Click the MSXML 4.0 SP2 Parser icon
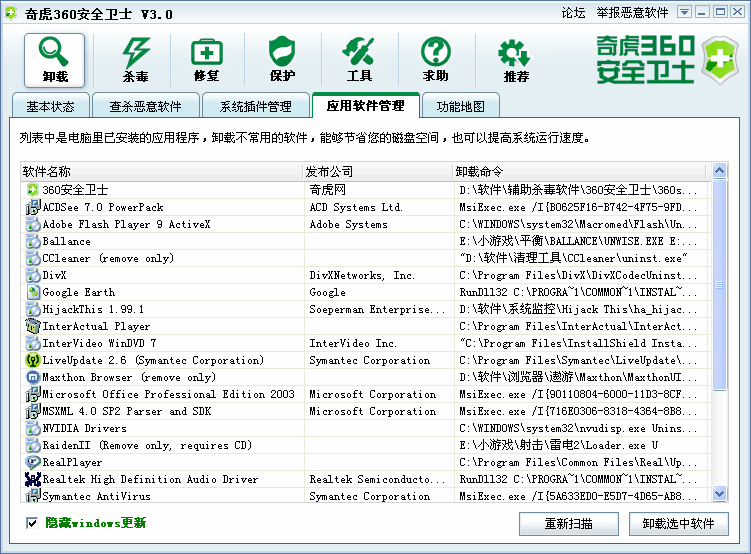The width and height of the screenshot is (751, 554). [x=33, y=411]
